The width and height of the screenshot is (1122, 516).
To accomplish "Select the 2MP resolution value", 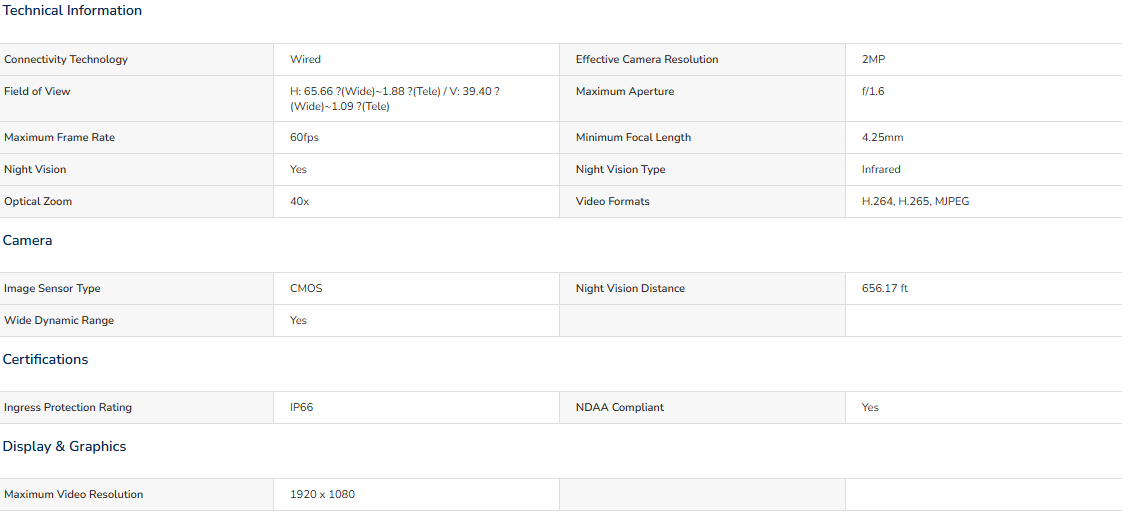I will click(x=874, y=59).
